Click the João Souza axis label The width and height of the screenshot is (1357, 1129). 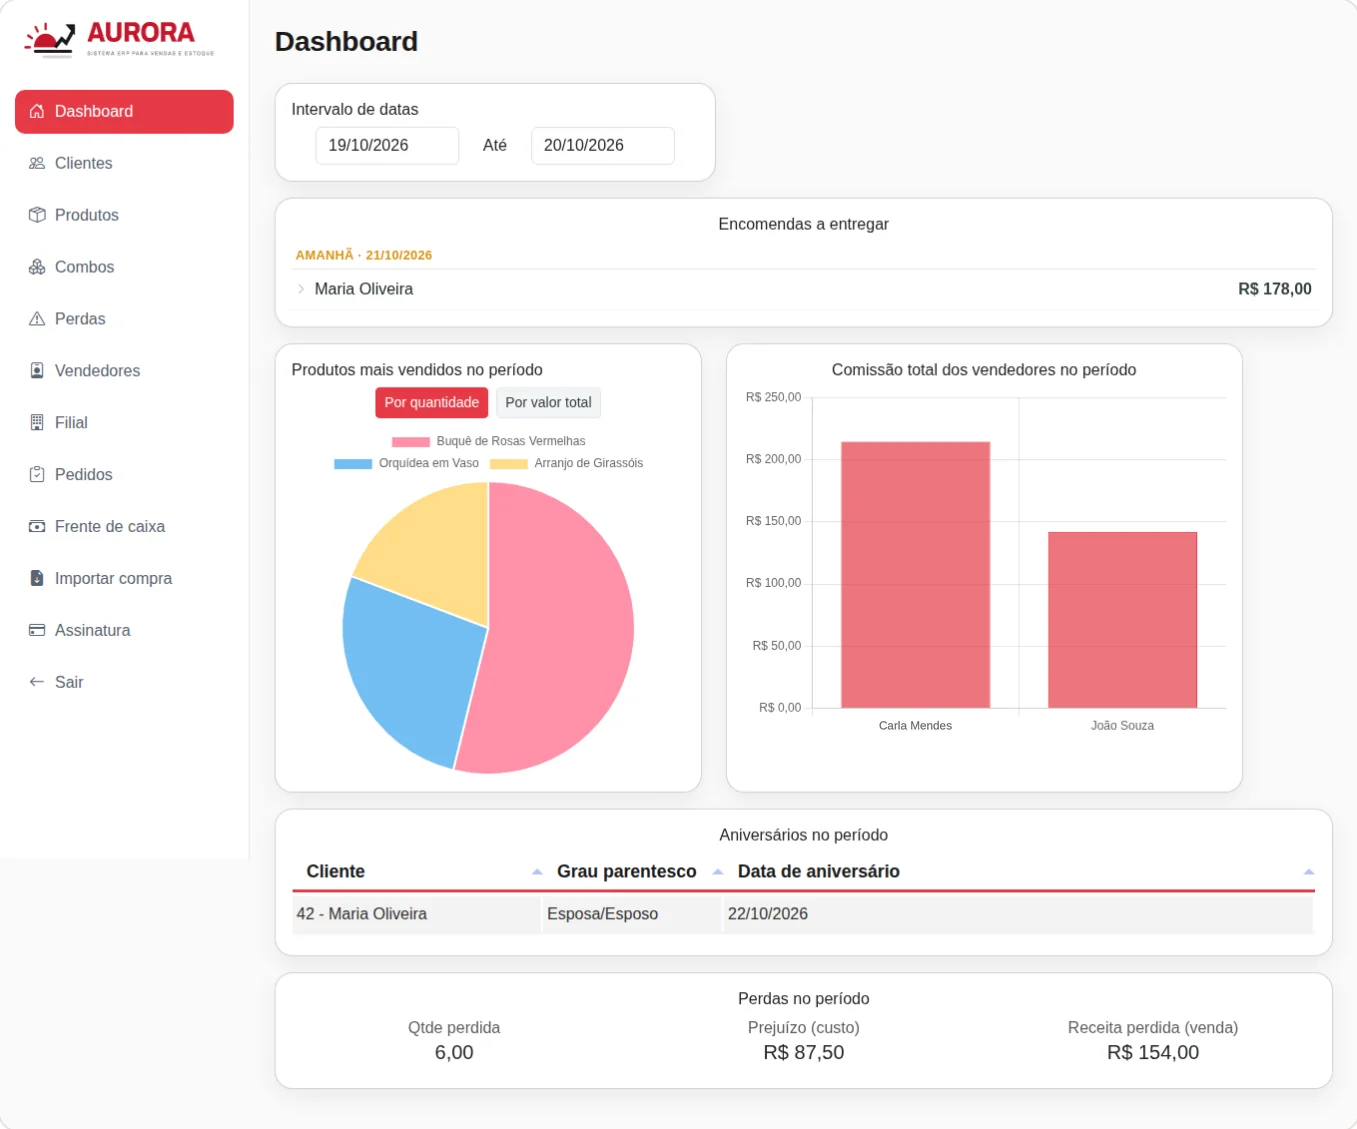coord(1122,726)
